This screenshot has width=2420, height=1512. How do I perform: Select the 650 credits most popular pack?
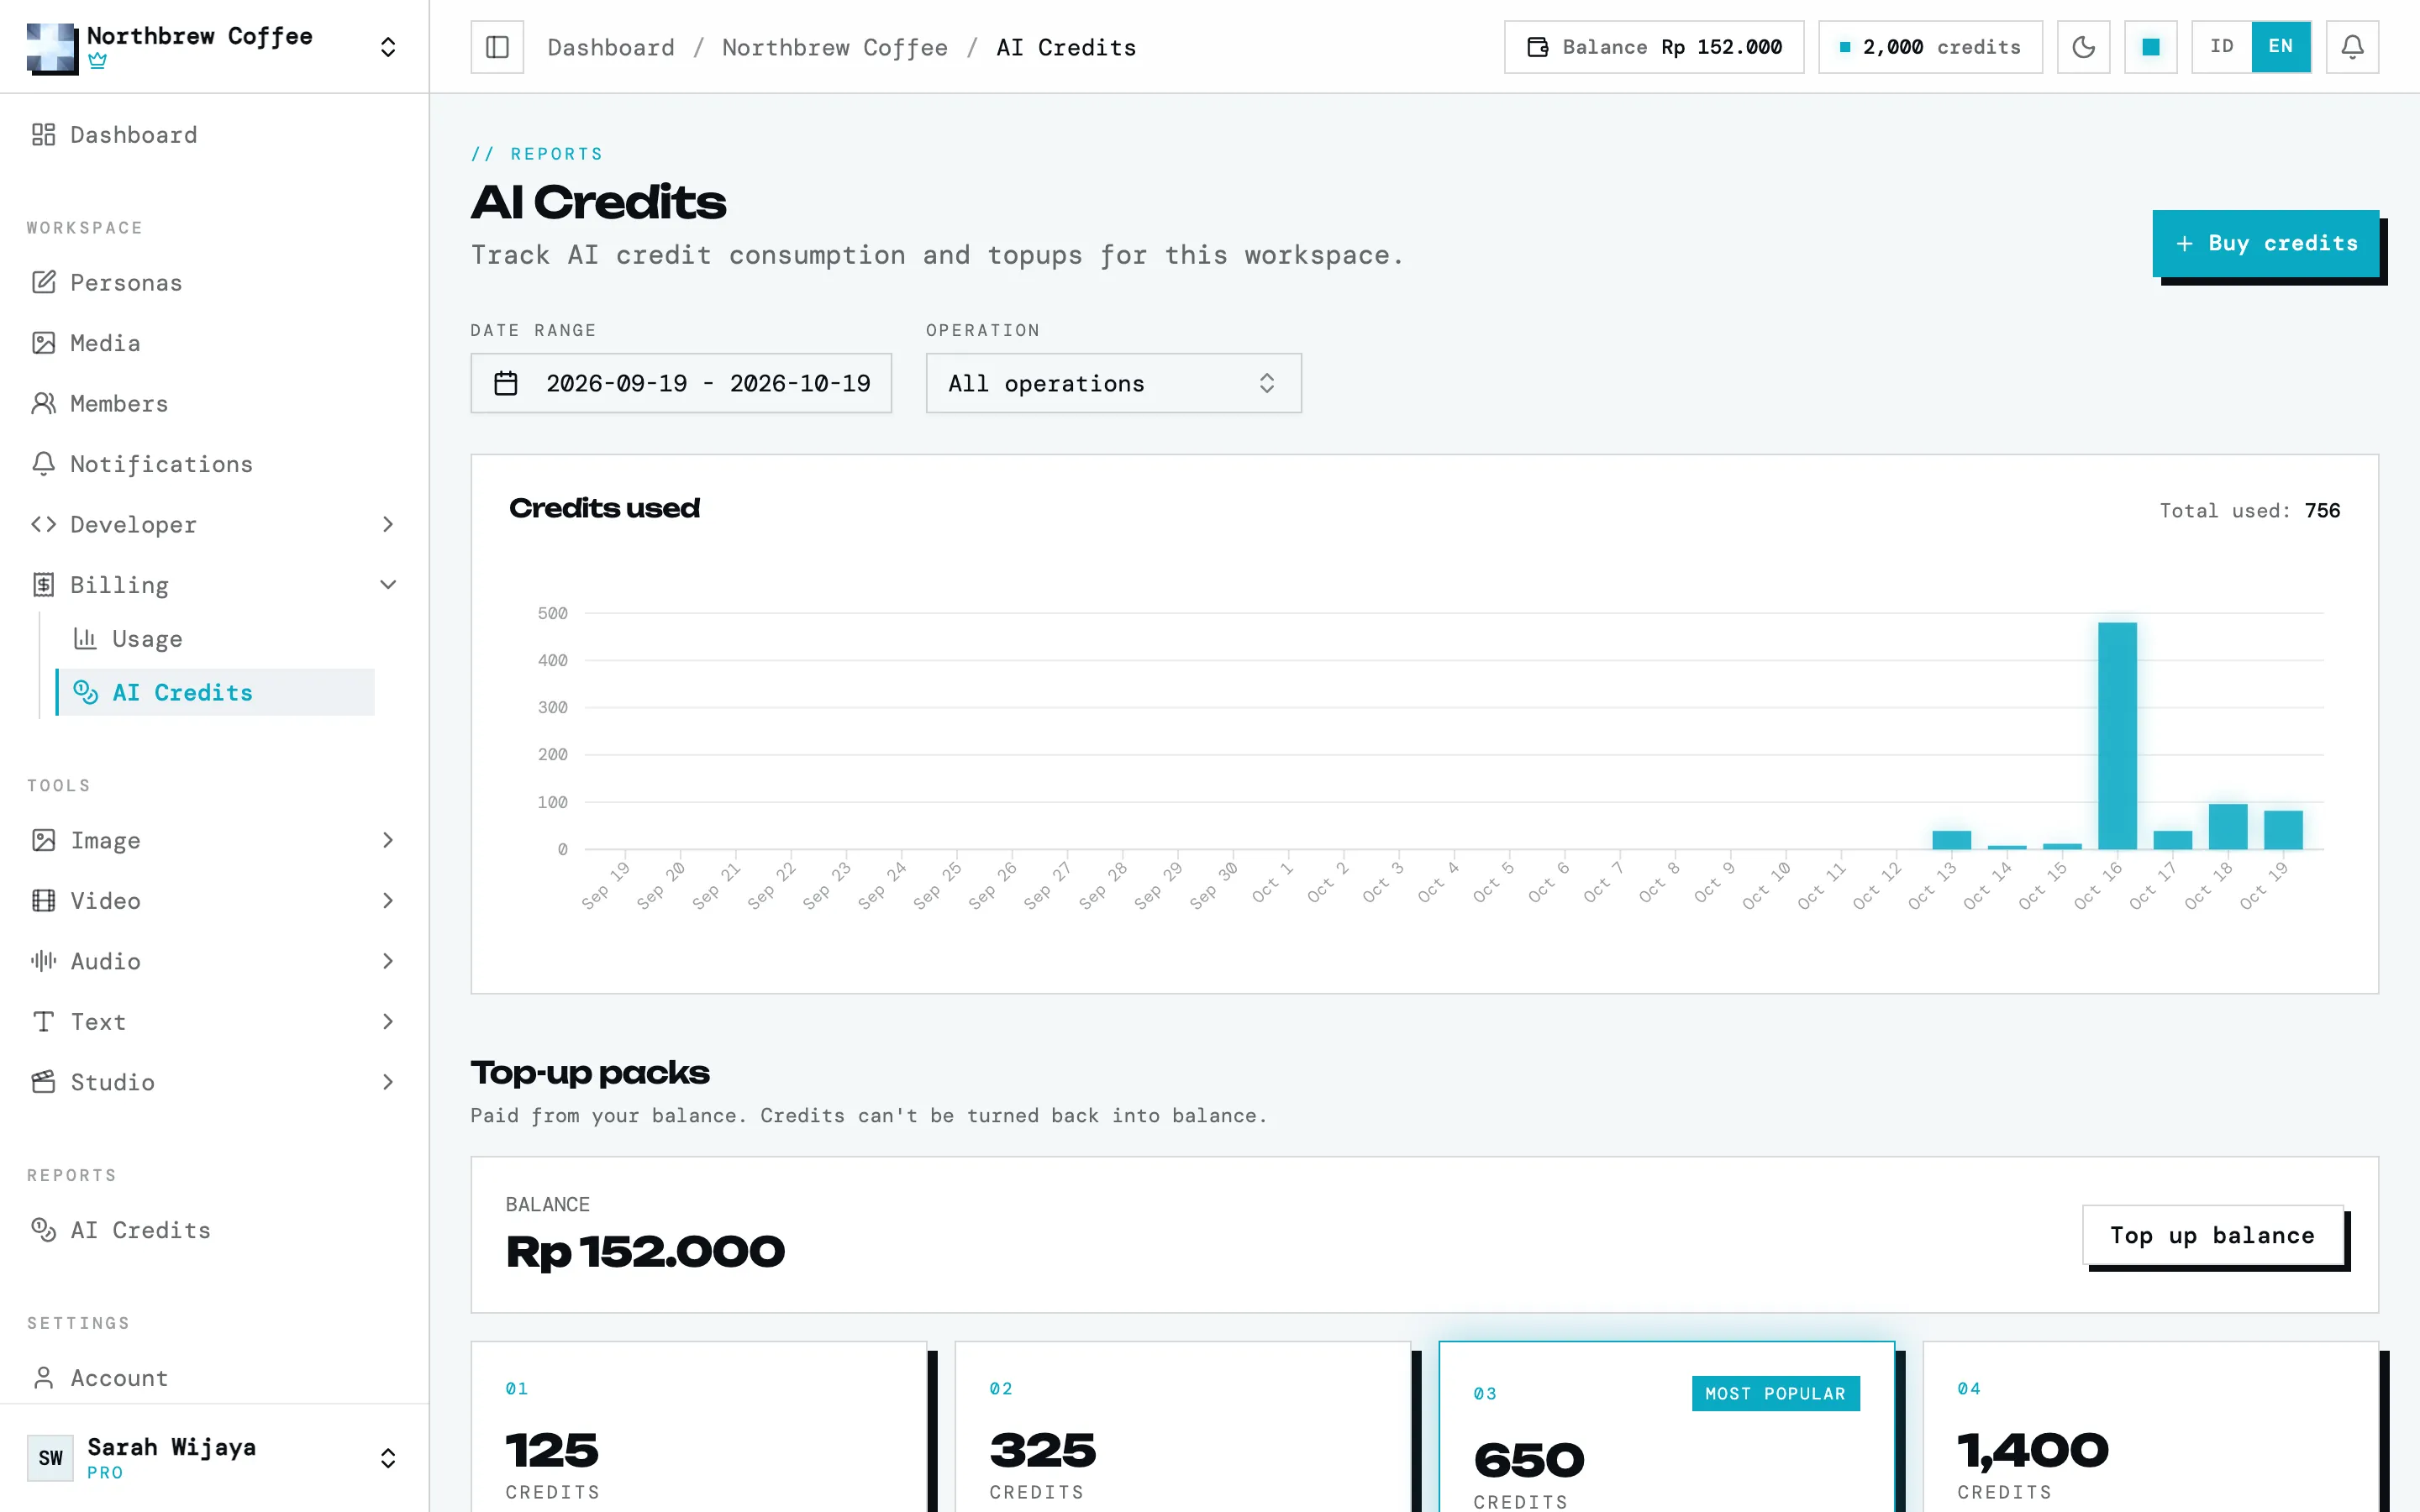(1667, 1428)
